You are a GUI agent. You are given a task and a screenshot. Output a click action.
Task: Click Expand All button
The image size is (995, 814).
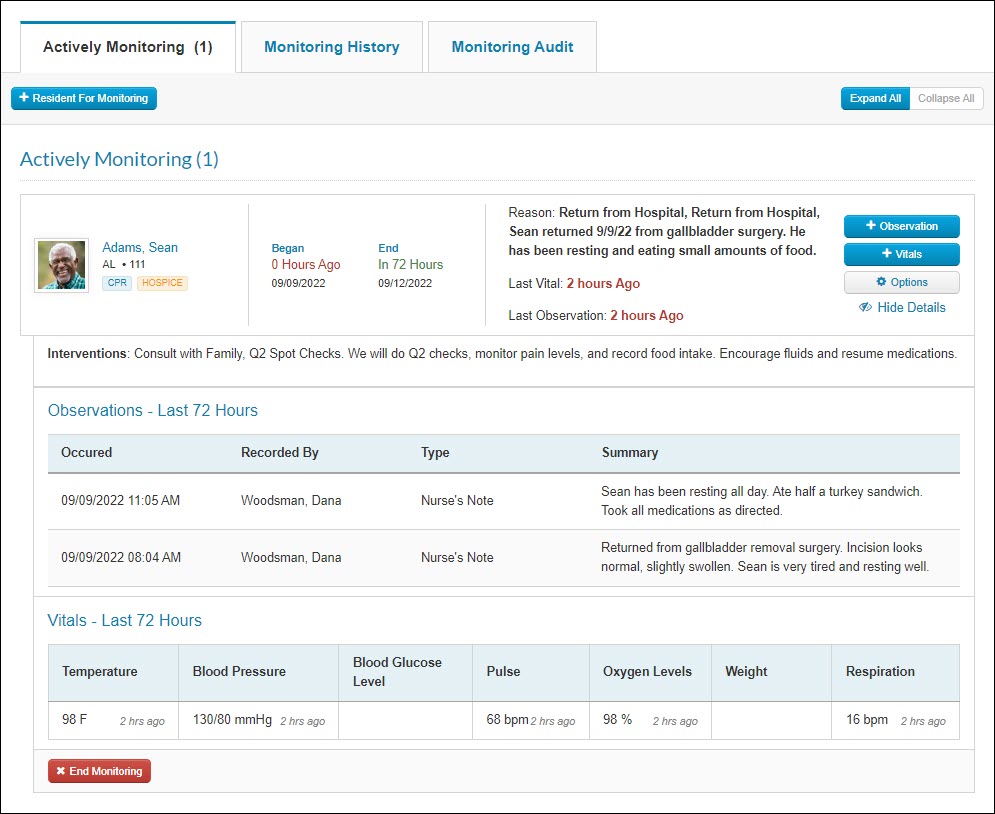[875, 98]
